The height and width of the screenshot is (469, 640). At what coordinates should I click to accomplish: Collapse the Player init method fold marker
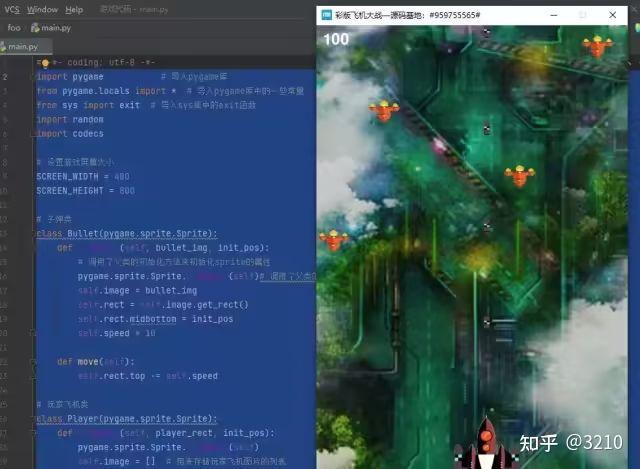(34, 433)
